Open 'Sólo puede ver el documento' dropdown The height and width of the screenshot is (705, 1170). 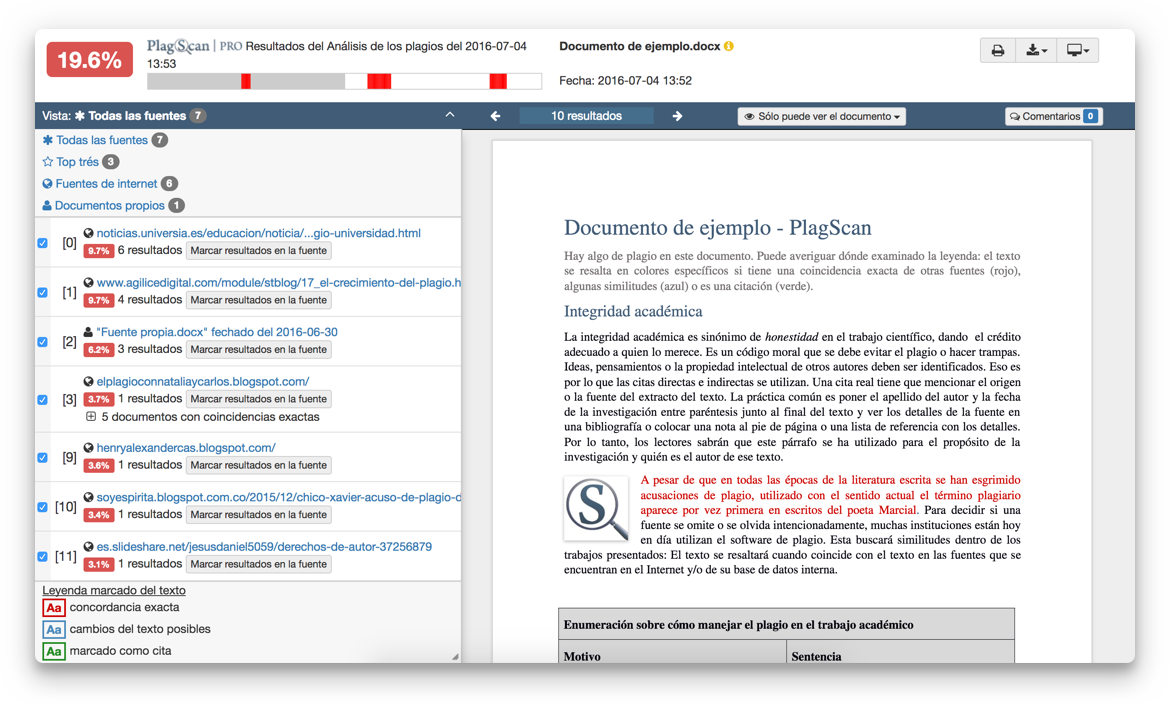pos(822,116)
